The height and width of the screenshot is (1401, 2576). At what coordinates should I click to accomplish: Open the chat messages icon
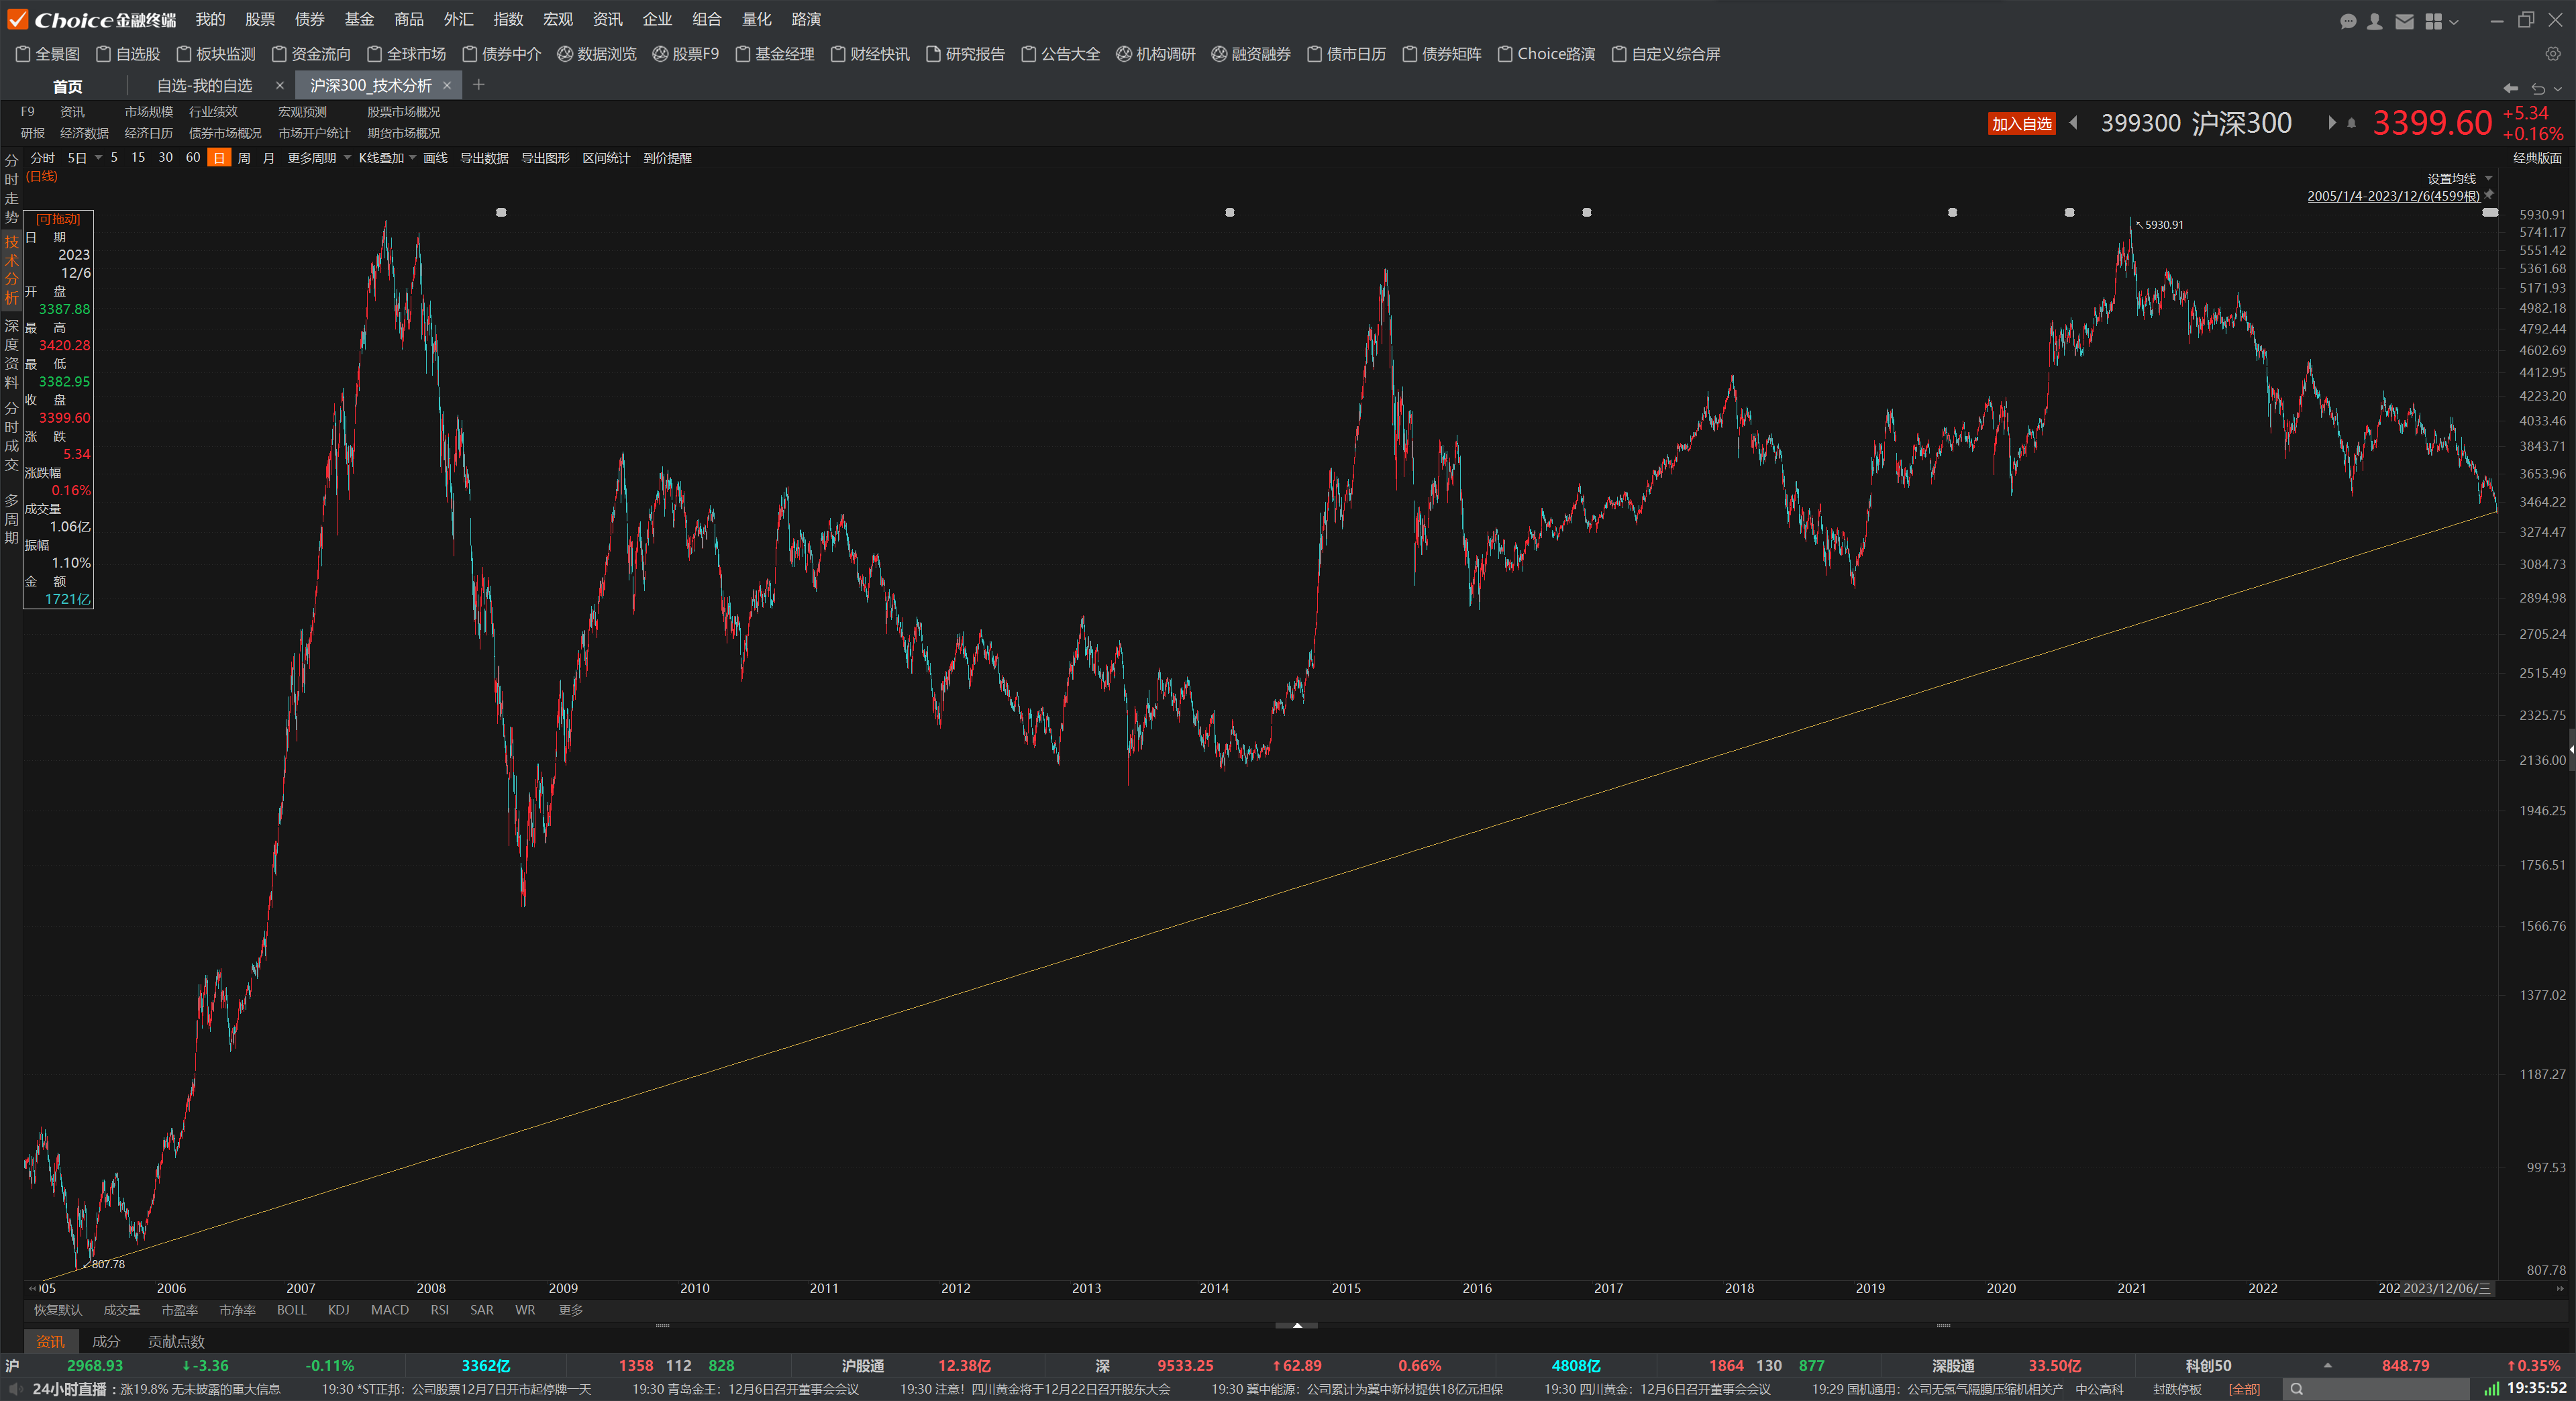[2349, 21]
